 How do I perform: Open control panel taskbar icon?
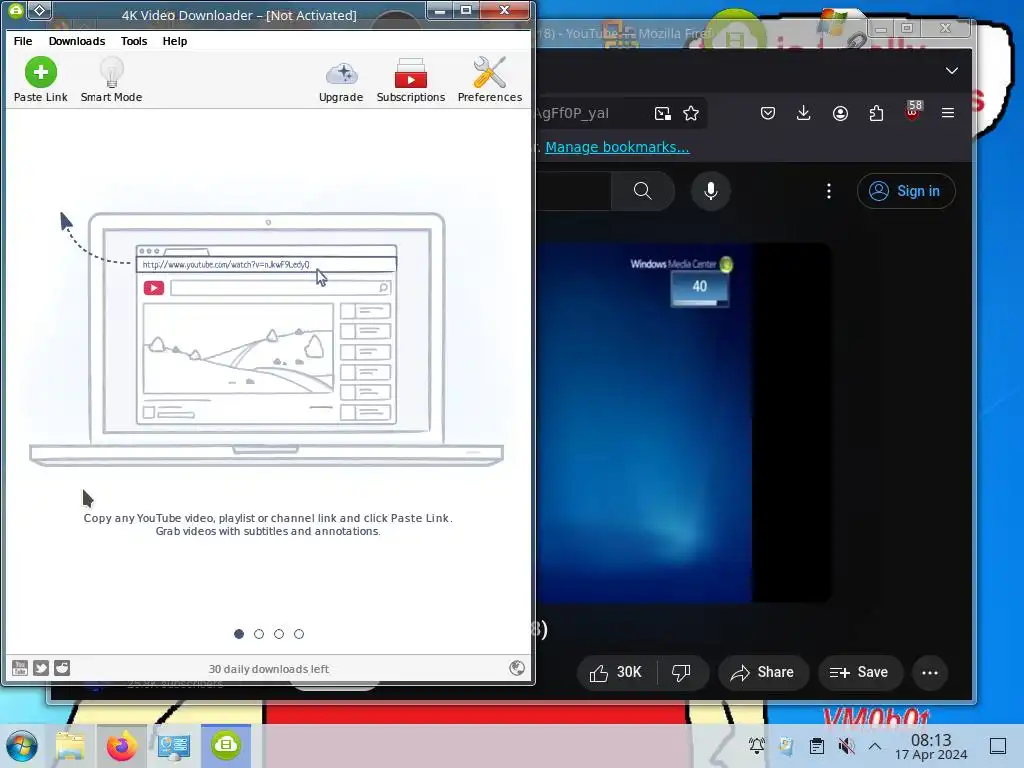173,746
